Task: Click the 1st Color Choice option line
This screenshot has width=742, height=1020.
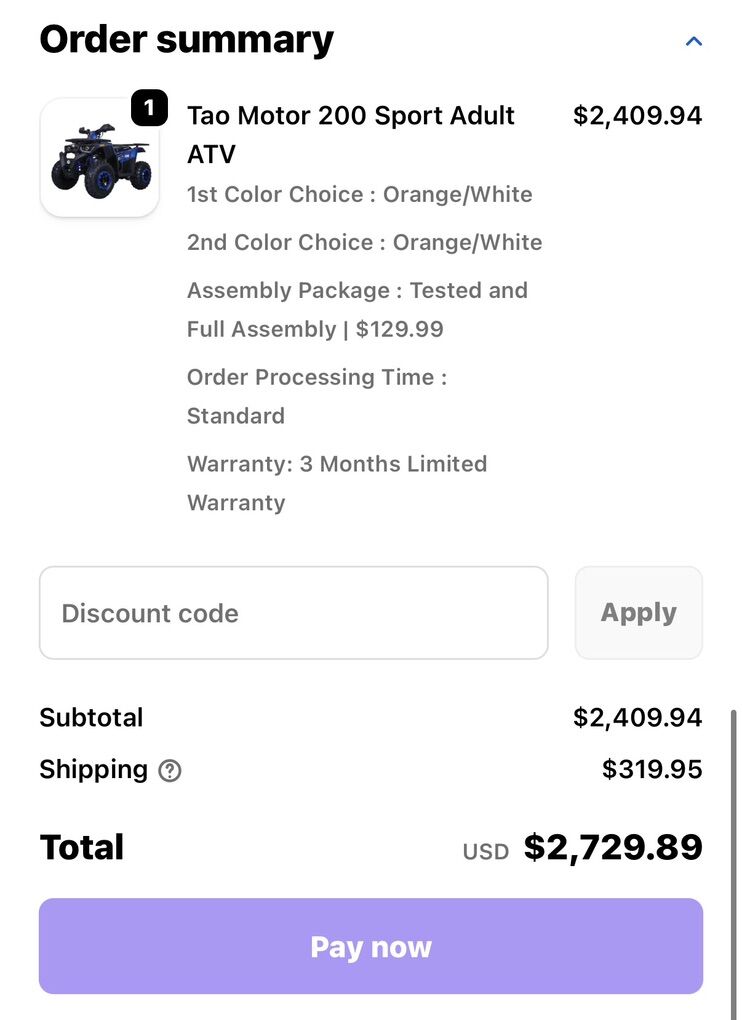Action: [359, 194]
